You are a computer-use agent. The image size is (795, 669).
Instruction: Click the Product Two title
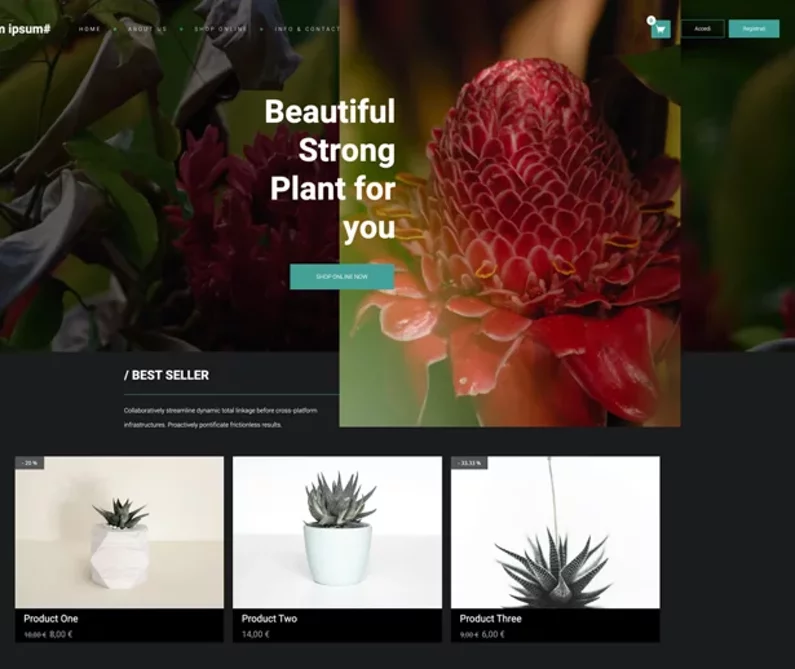[269, 618]
